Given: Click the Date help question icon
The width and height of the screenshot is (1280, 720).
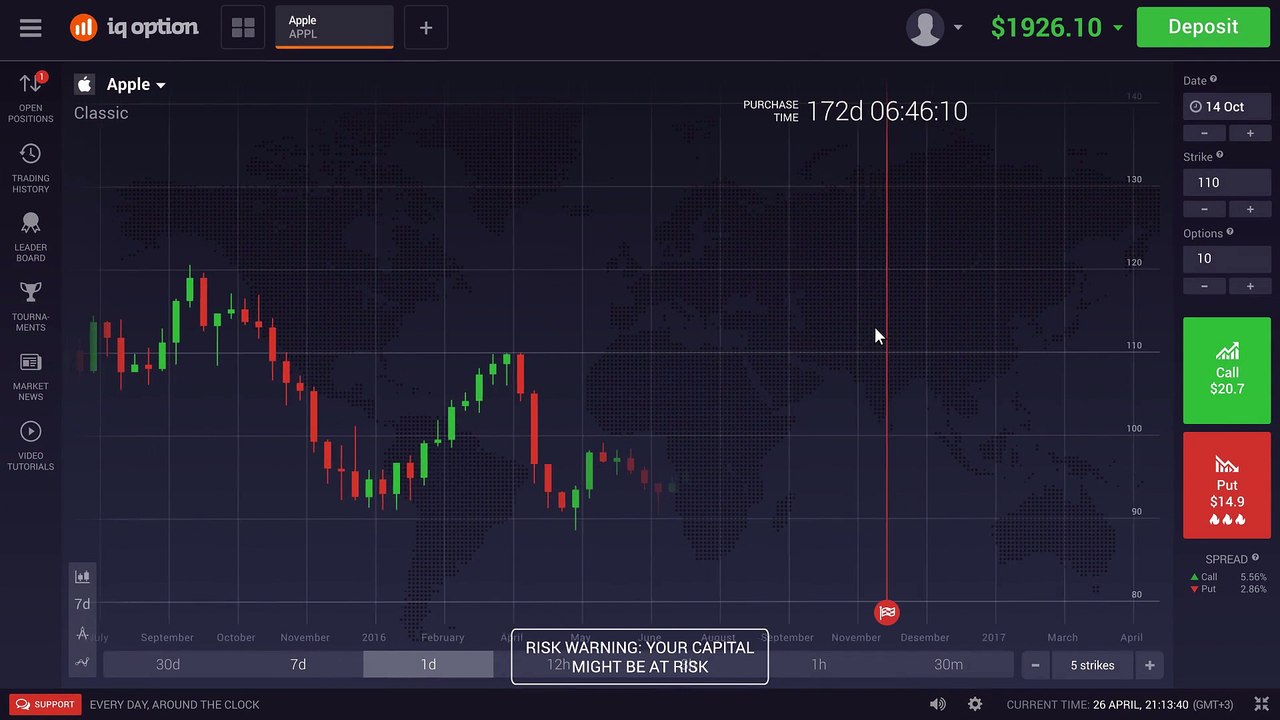Looking at the screenshot, I should point(1214,79).
